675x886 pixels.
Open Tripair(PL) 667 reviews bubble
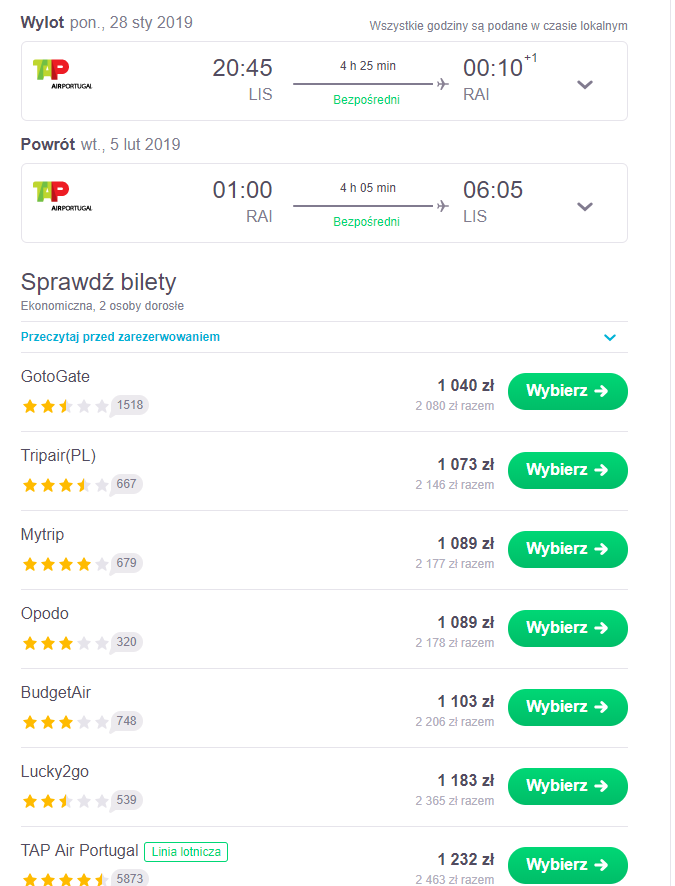point(126,484)
